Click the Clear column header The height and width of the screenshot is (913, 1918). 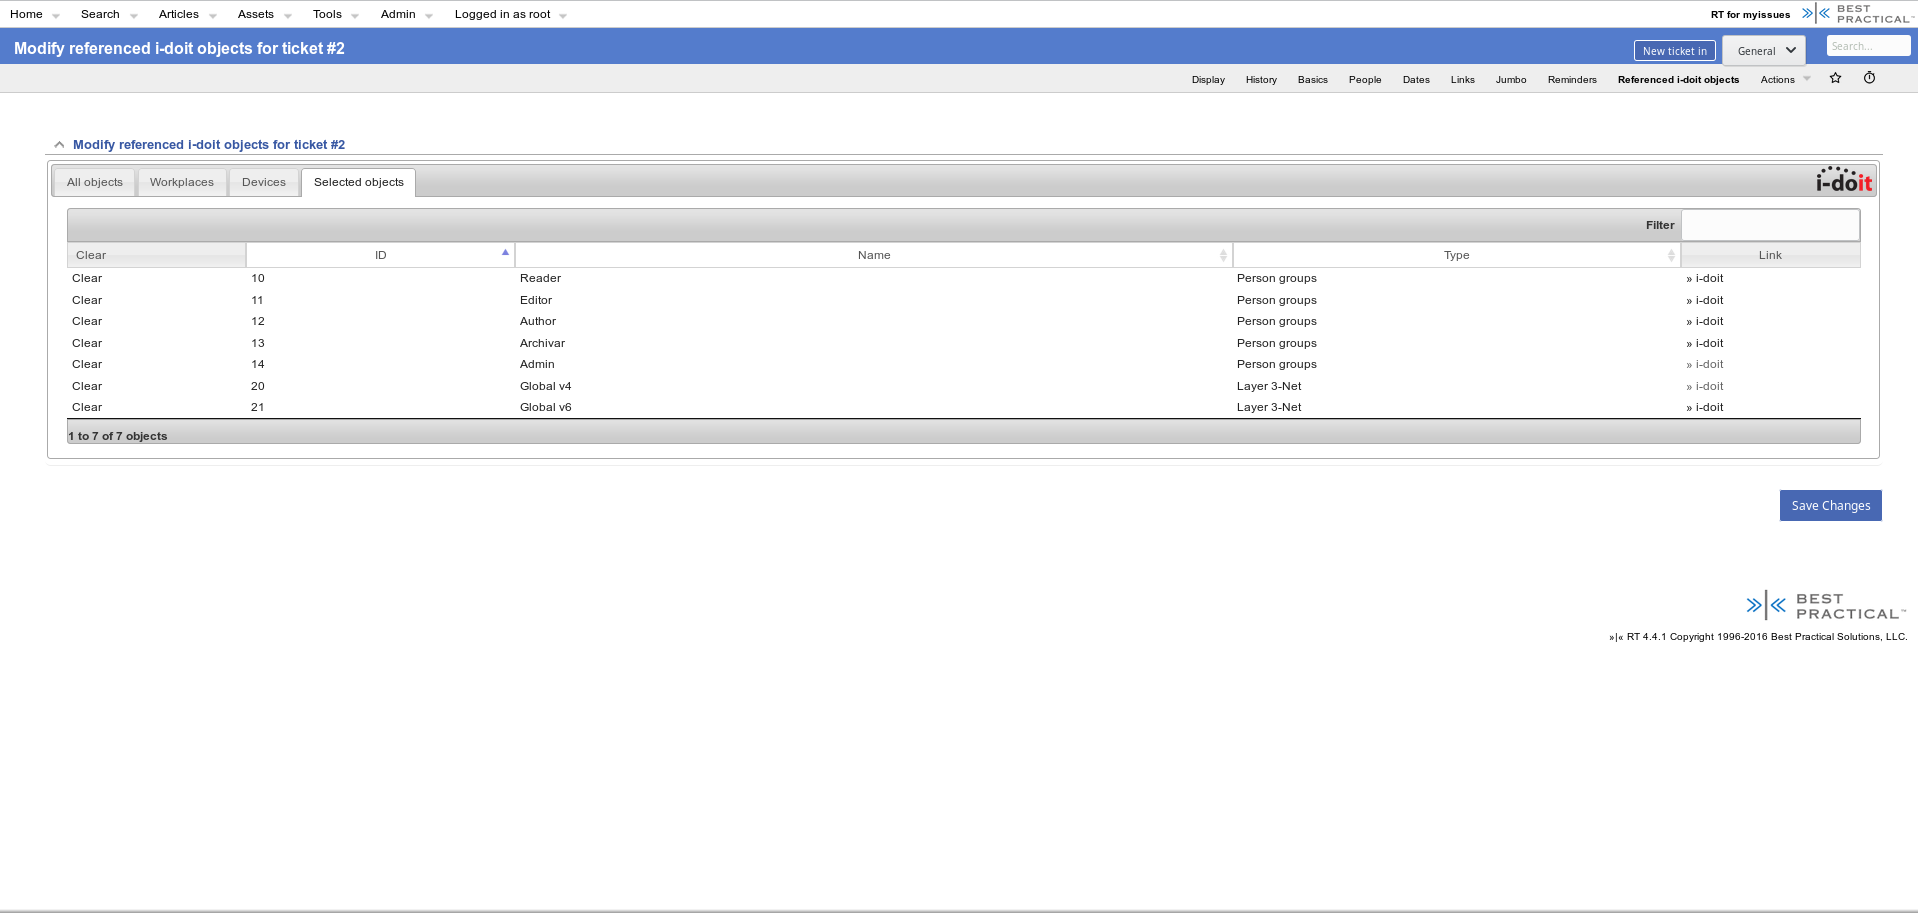coord(156,255)
